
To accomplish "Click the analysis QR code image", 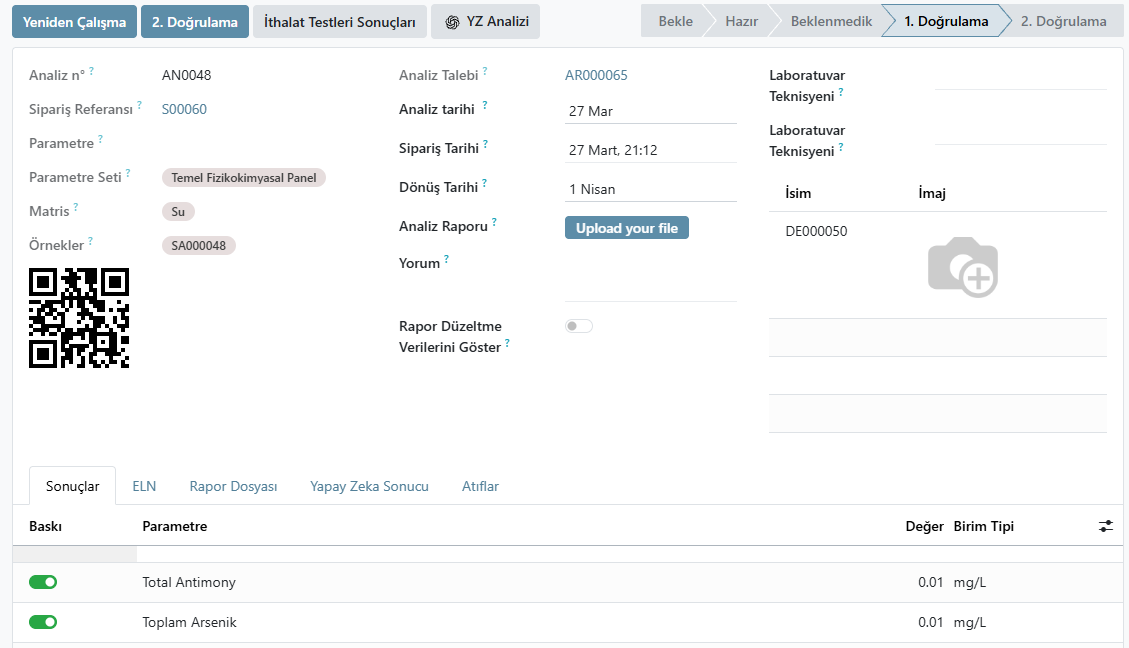I will click(x=79, y=318).
